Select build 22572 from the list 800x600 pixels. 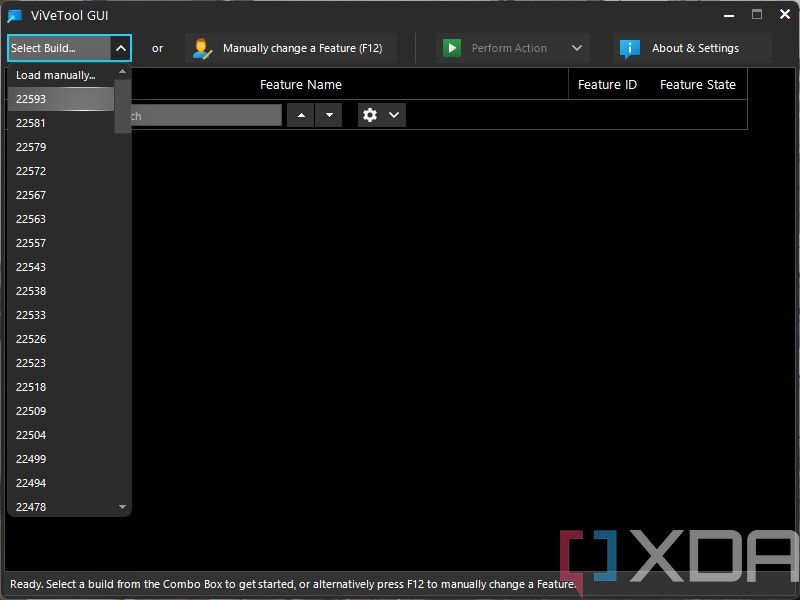(x=61, y=171)
